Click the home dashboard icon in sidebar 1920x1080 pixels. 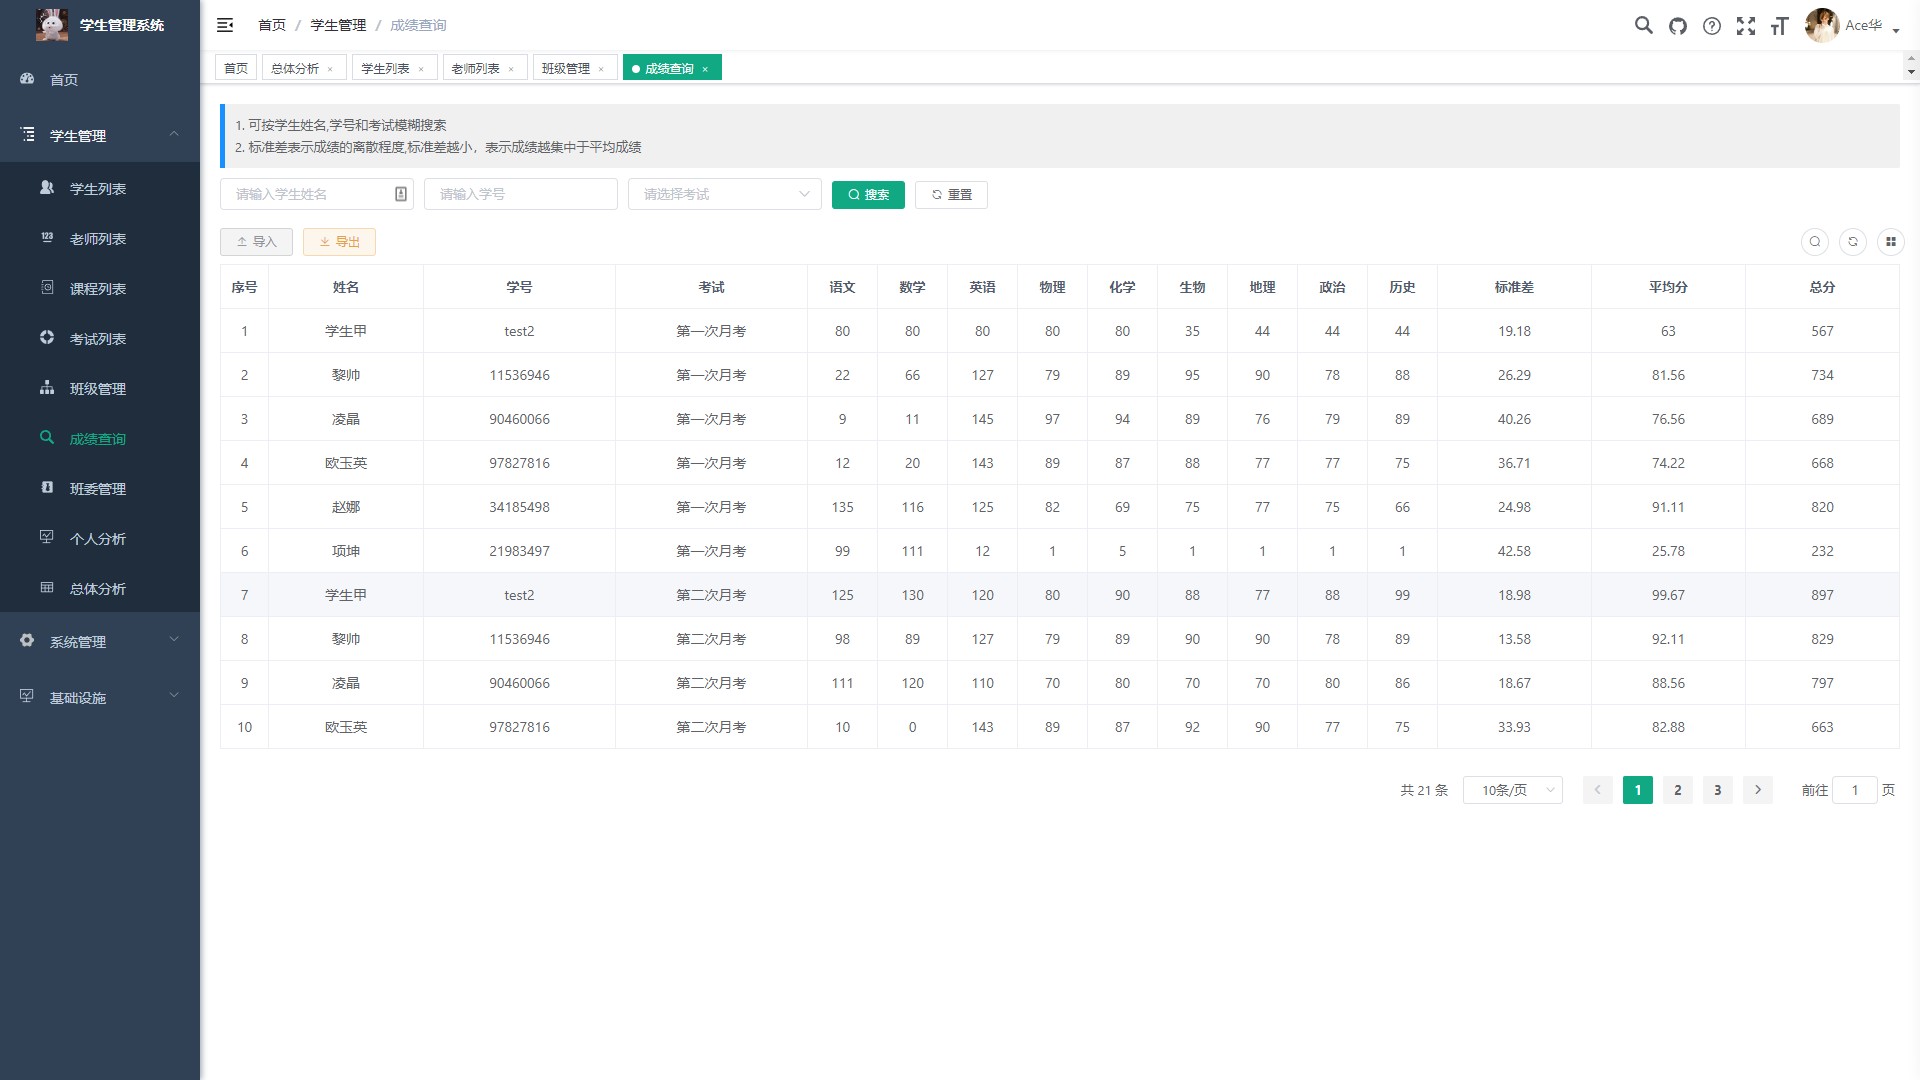click(27, 79)
